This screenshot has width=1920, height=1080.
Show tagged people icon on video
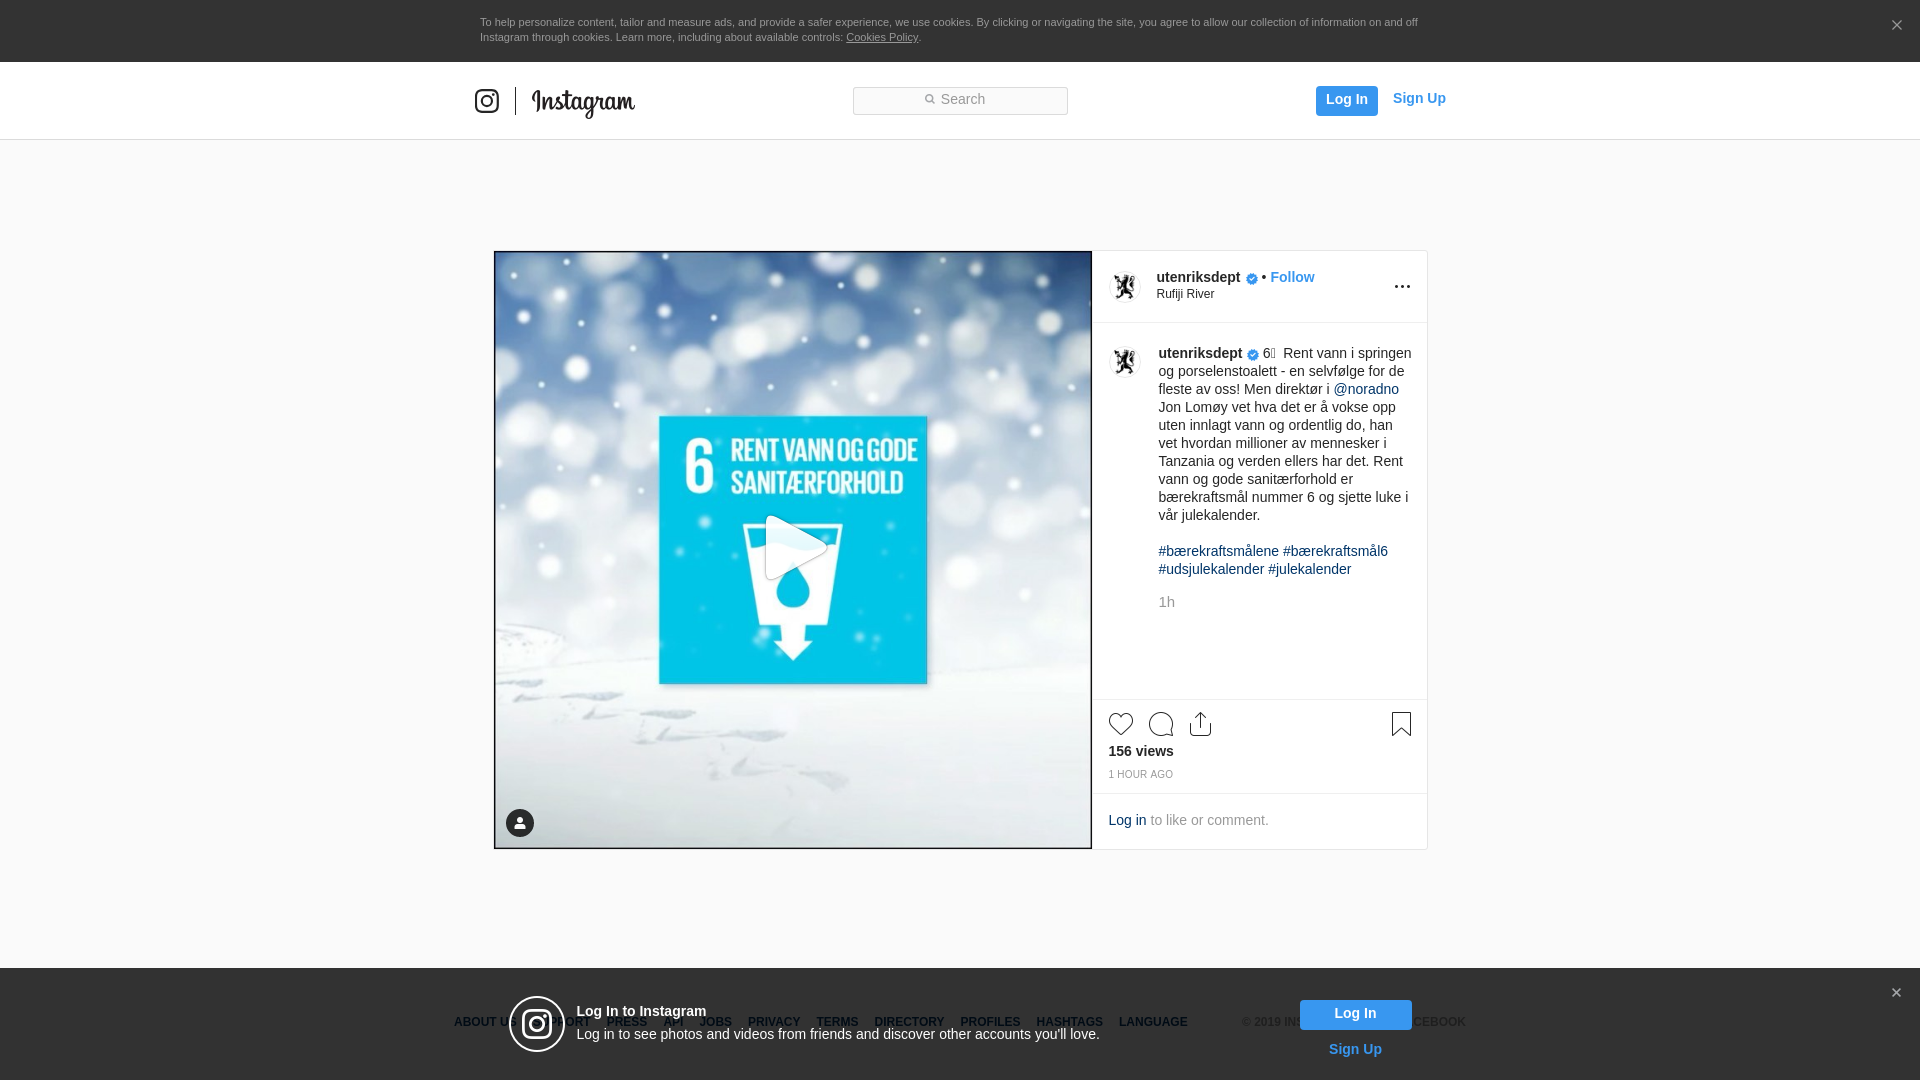520,823
